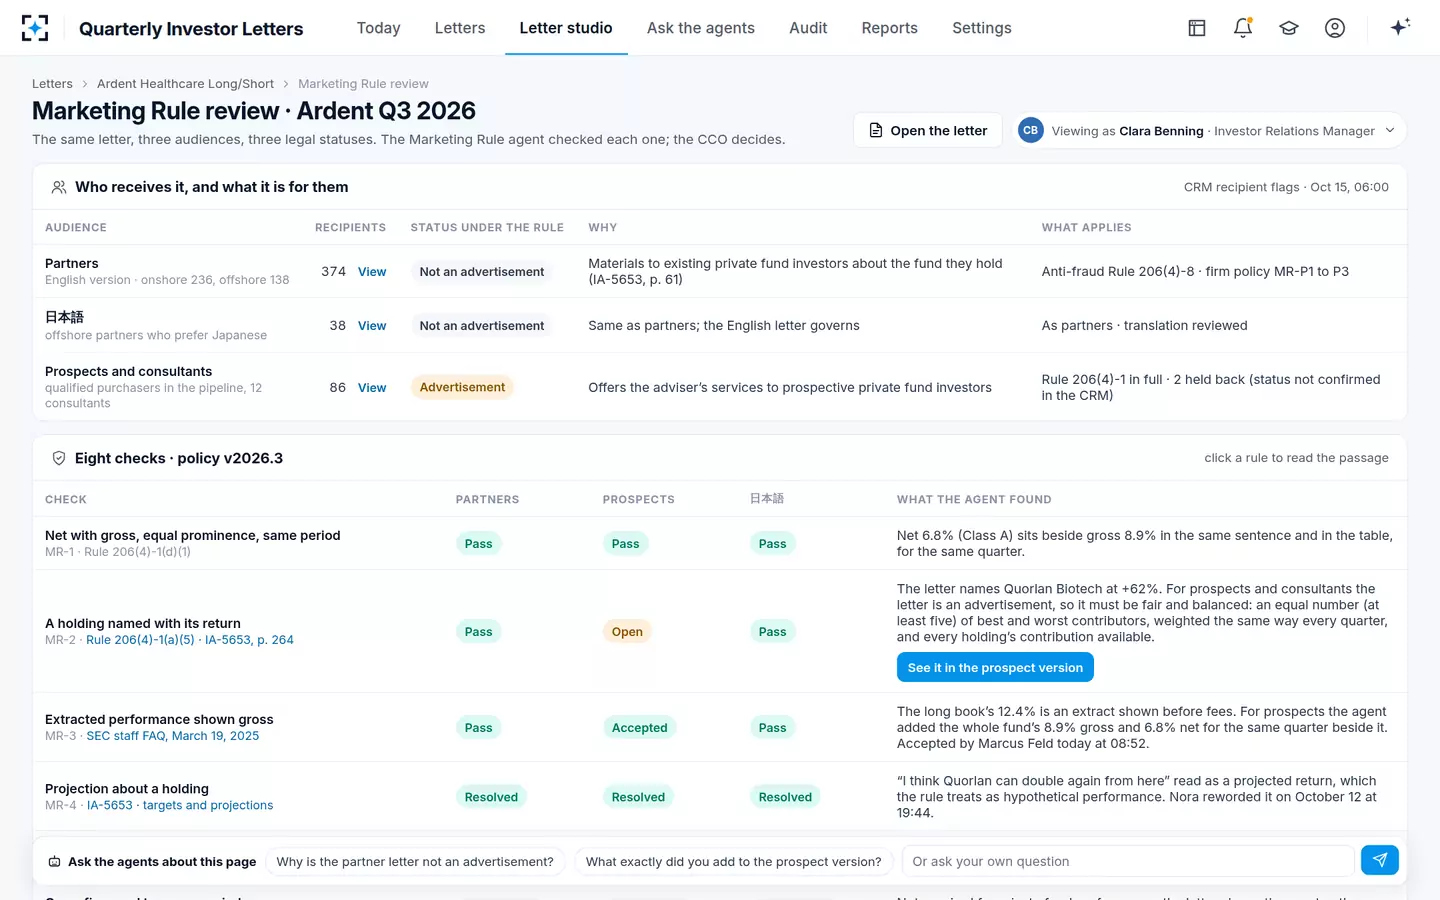View the 38 Japanese-version recipients
Image resolution: width=1440 pixels, height=900 pixels.
coord(372,326)
